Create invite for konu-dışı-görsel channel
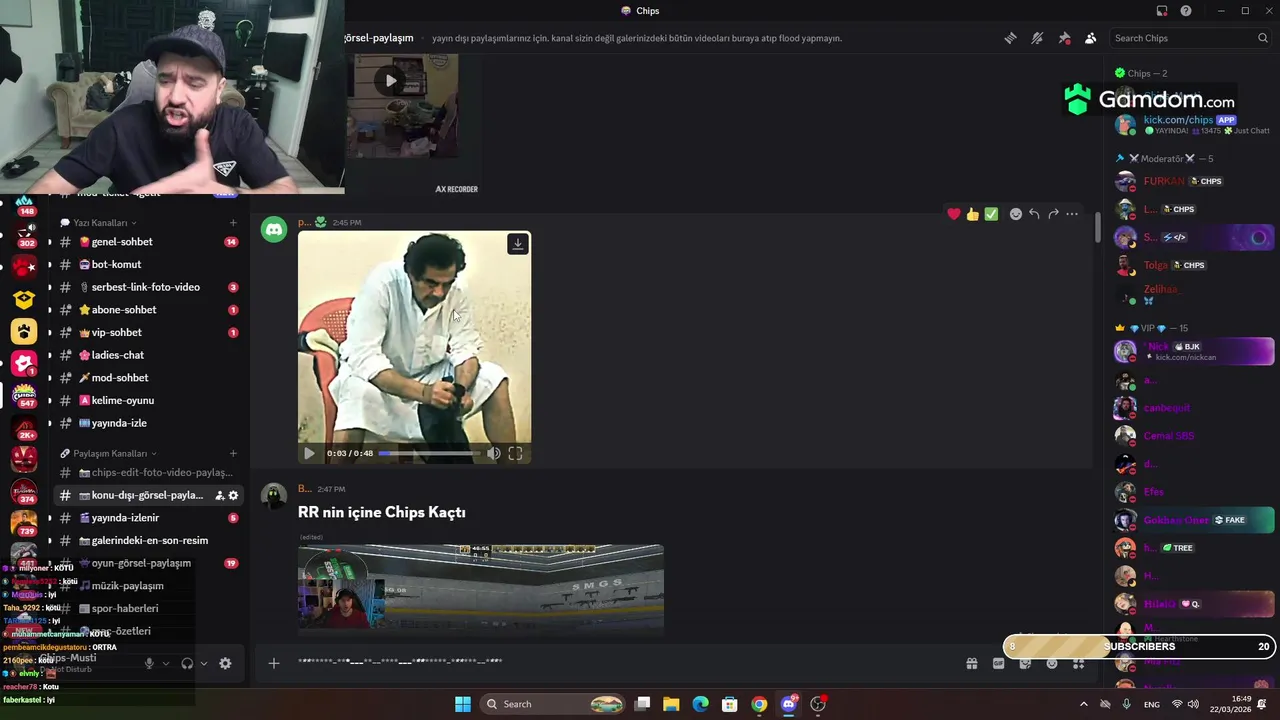 coord(219,495)
